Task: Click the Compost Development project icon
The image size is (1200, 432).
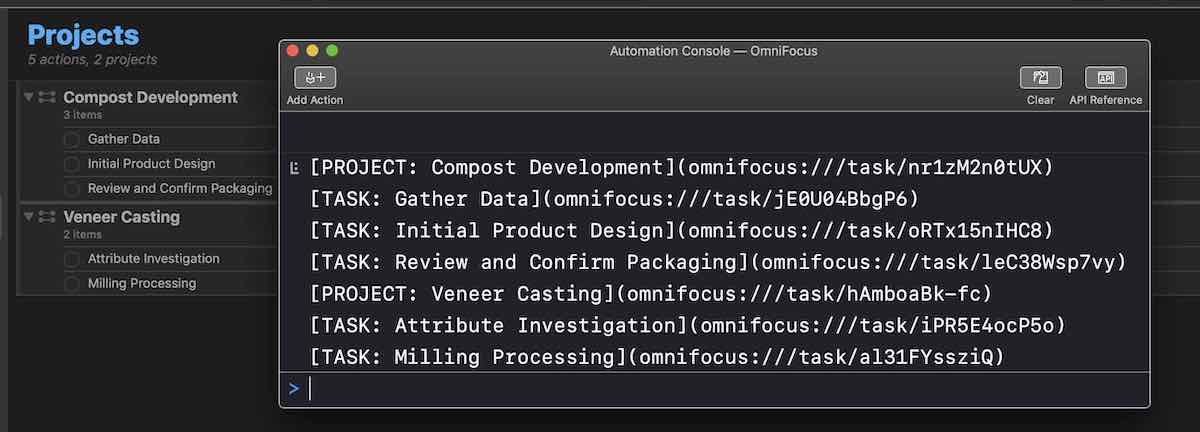Action: click(47, 98)
